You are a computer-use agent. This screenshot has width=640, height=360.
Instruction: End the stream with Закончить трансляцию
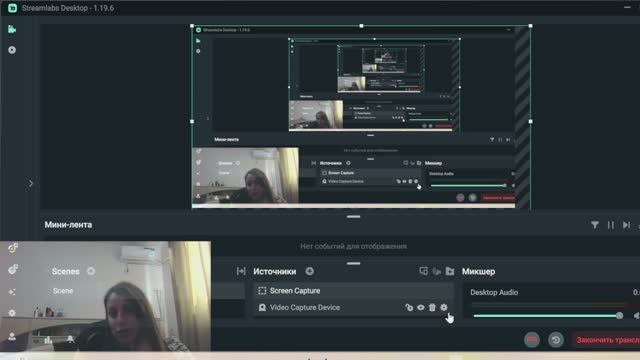click(x=607, y=340)
